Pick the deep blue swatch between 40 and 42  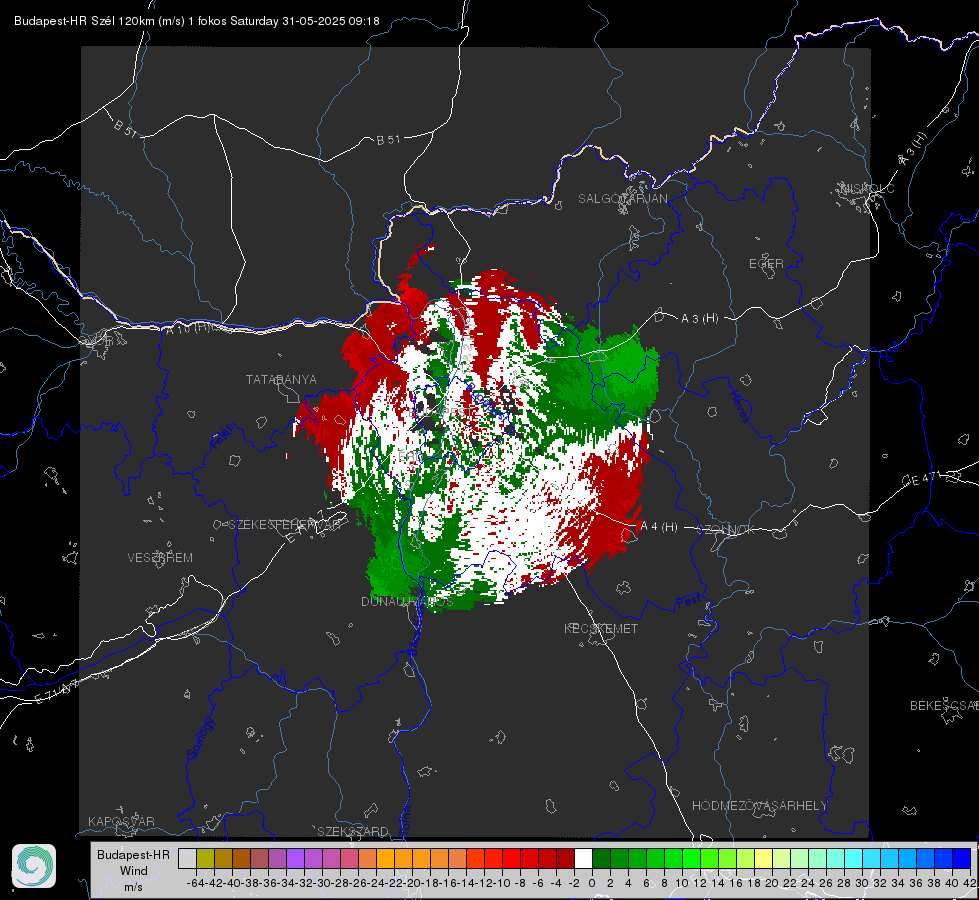[x=961, y=858]
